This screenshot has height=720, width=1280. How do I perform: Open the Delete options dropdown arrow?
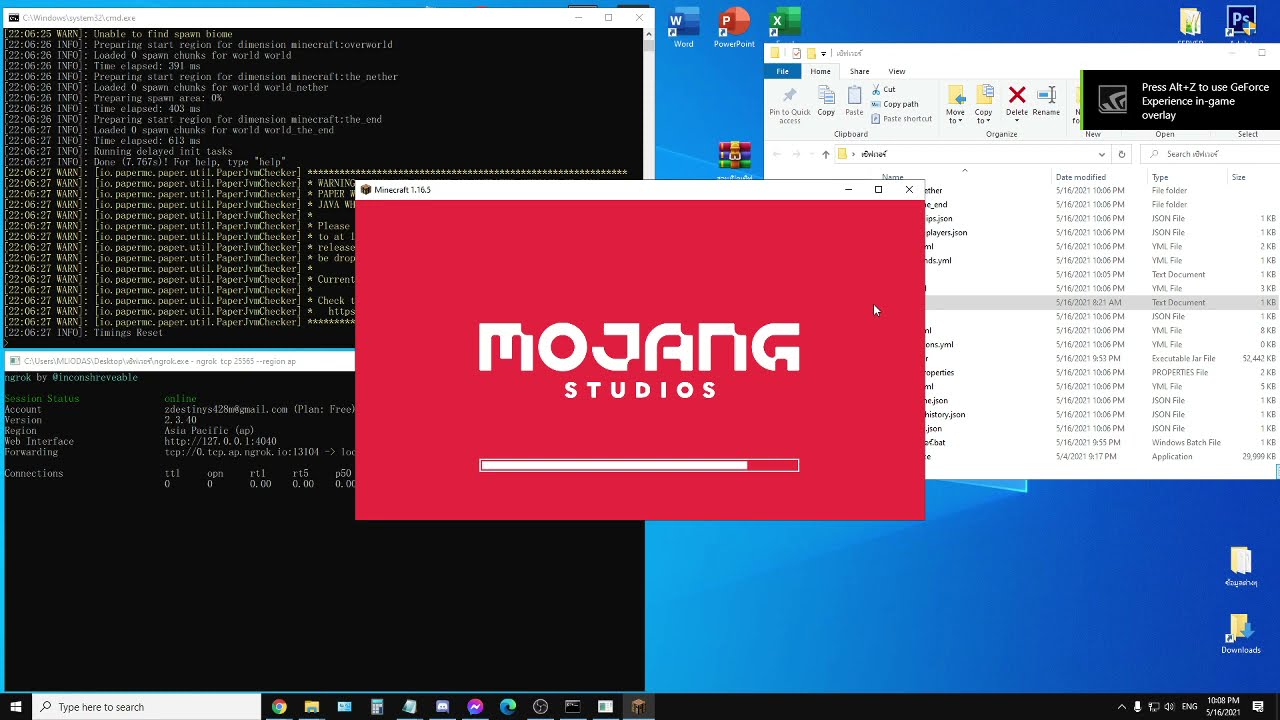coord(1017,120)
